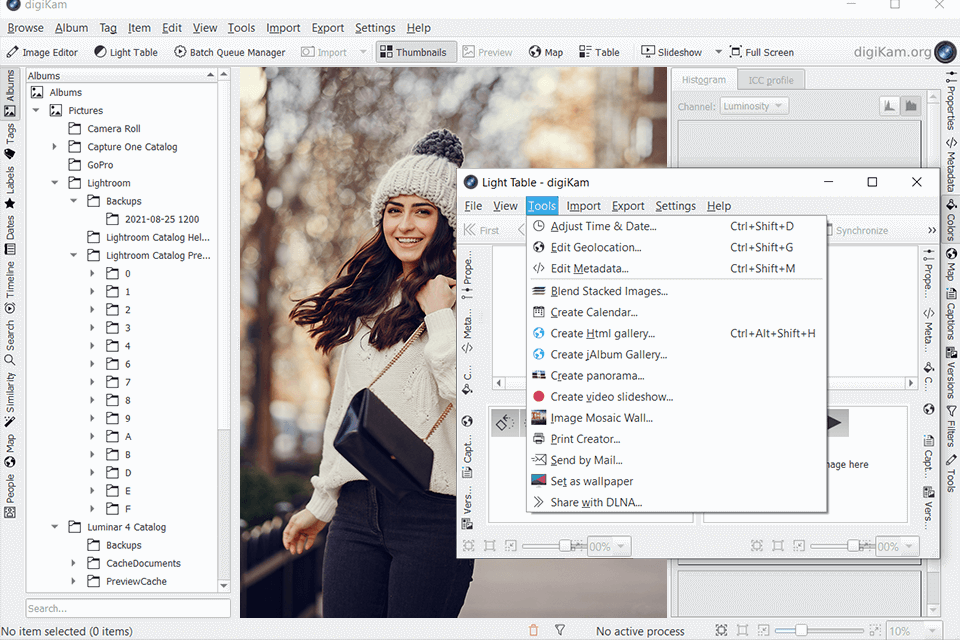Click the trash icon in status bar
This screenshot has width=960, height=640.
533,631
